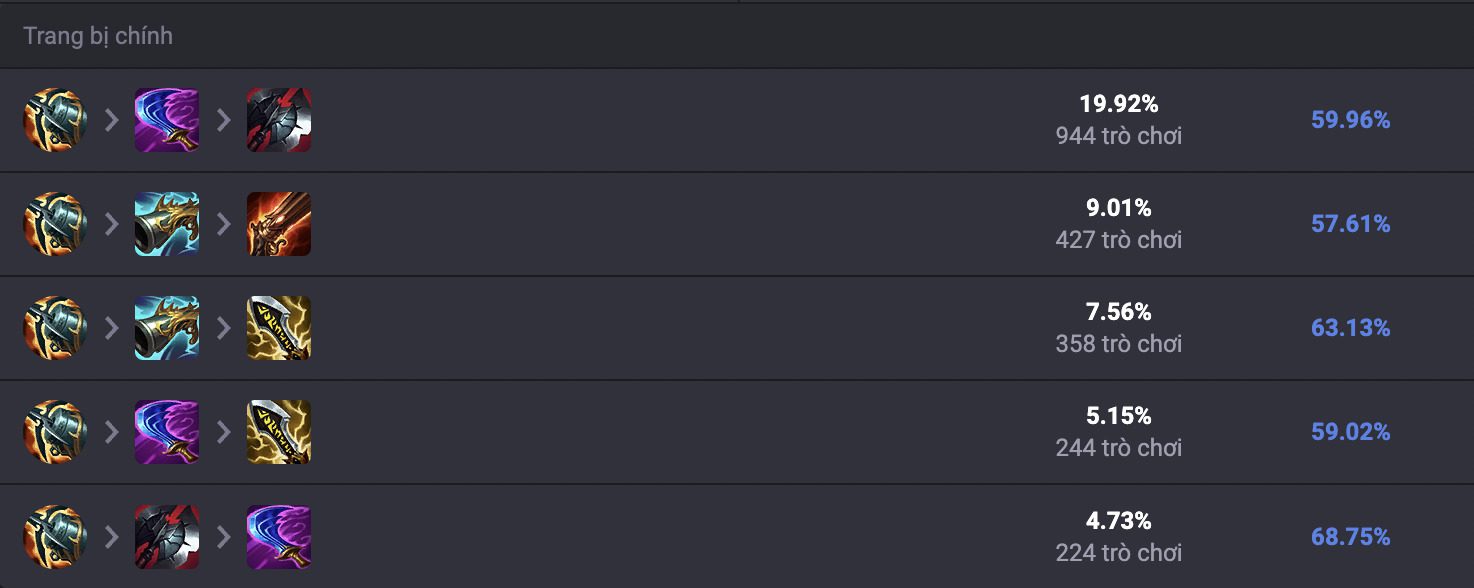Click the cyan cannon item in the 9.01% row
The image size is (1474, 588).
pyautogui.click(x=167, y=224)
